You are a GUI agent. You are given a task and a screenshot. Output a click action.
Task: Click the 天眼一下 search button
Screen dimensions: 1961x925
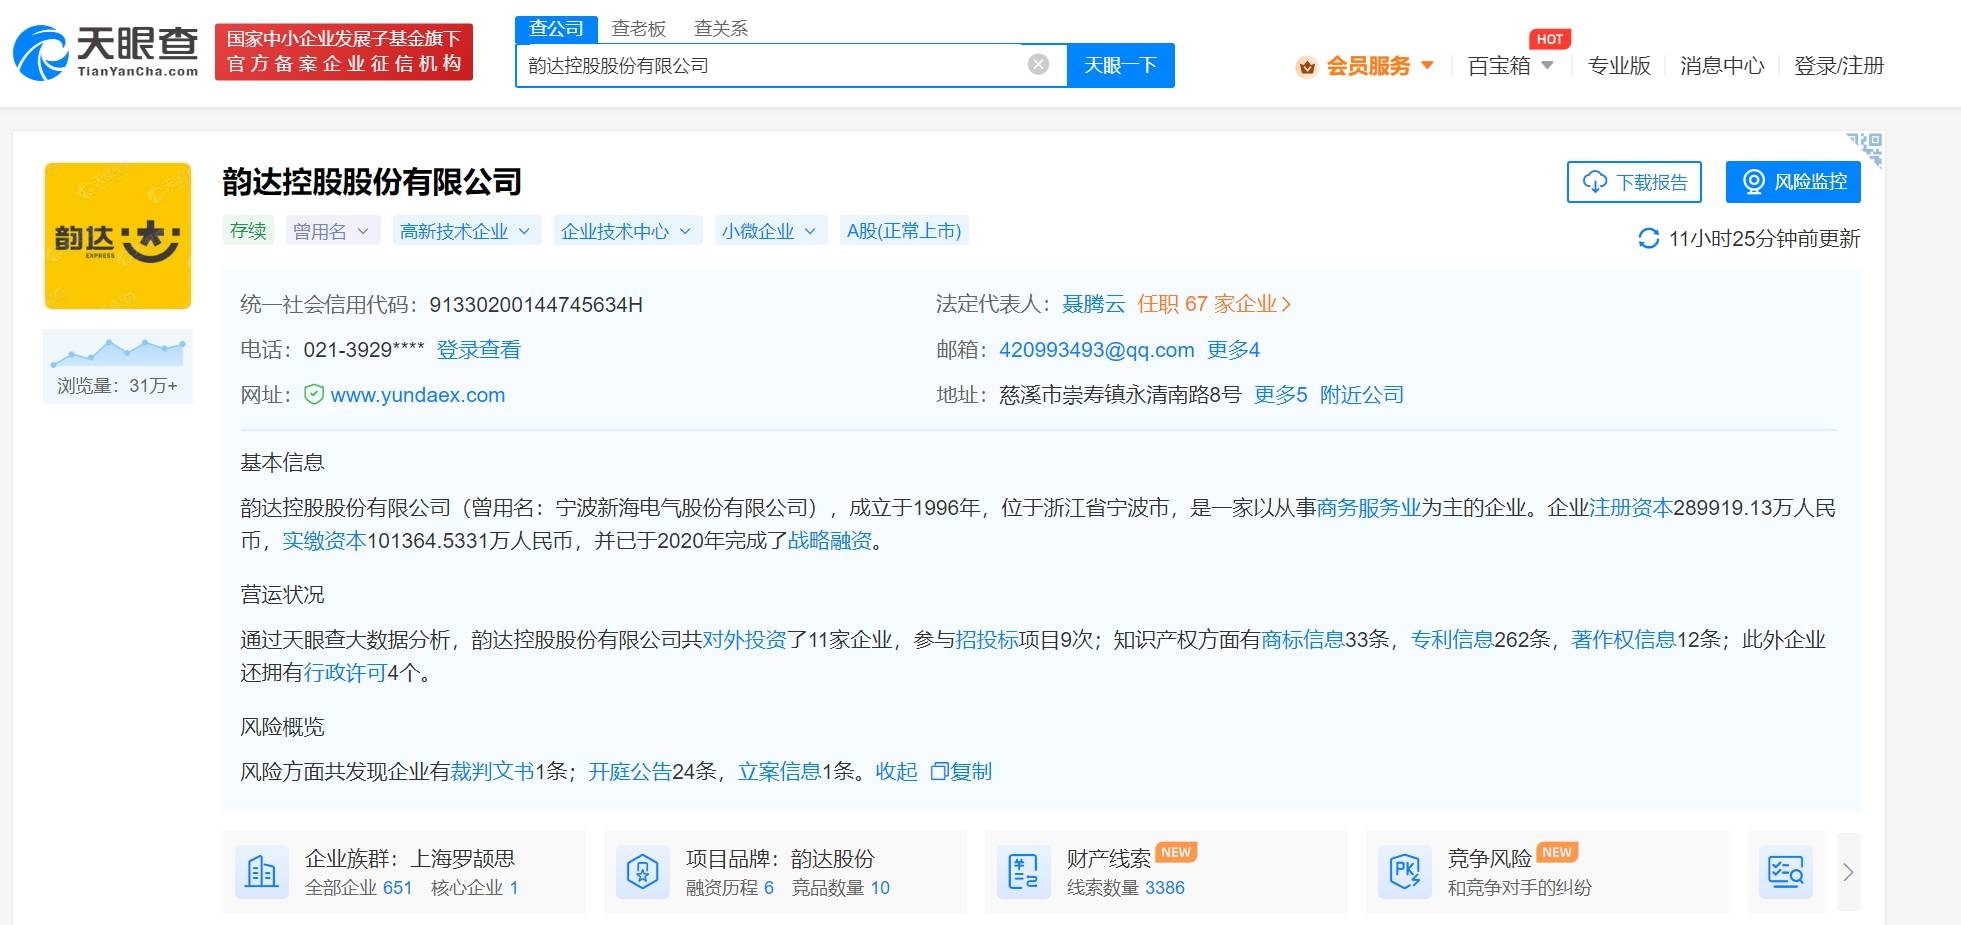(x=1120, y=65)
